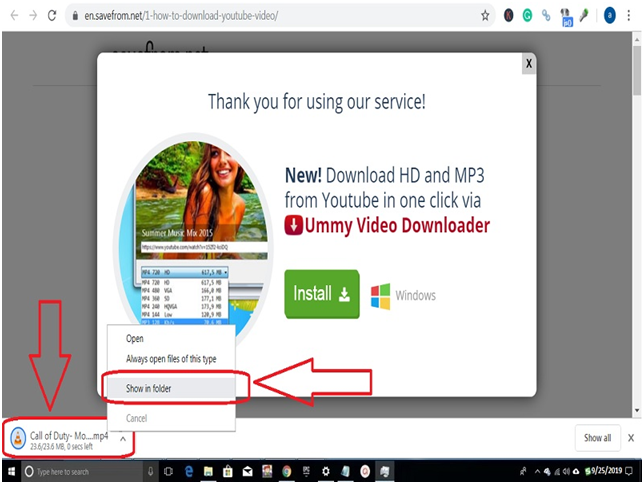The width and height of the screenshot is (644, 484).
Task: Click the VLC cone file icon
Action: tap(18, 438)
